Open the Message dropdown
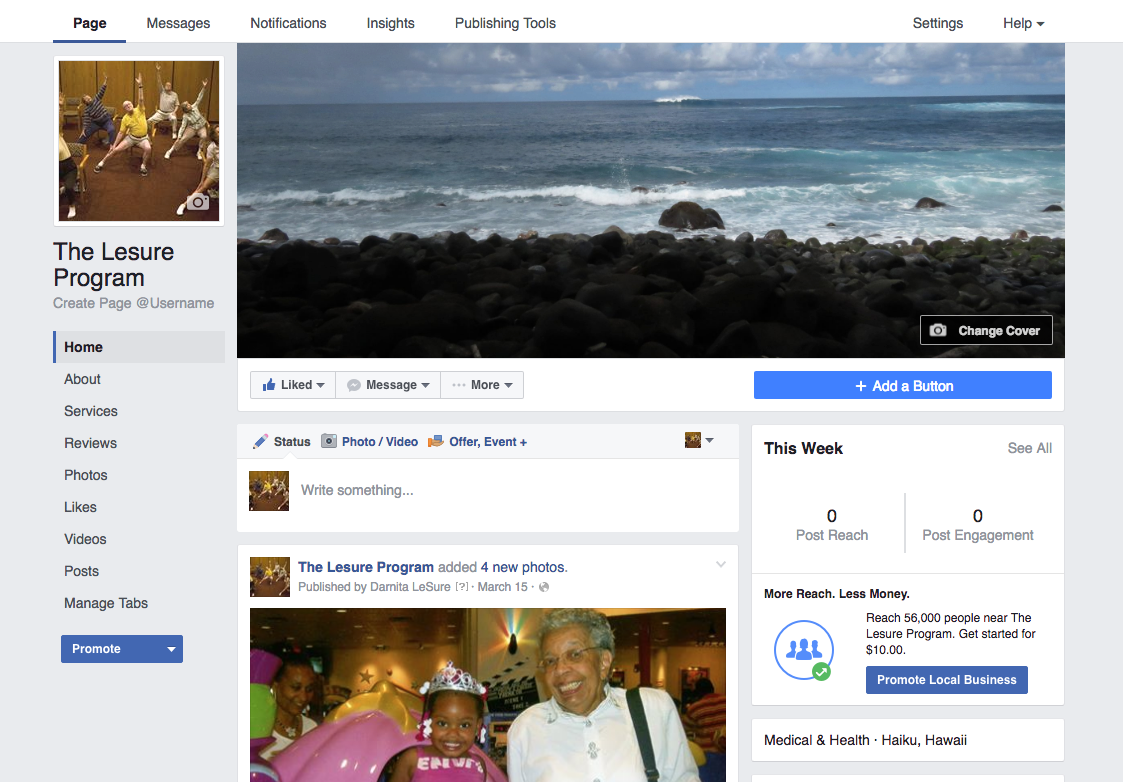This screenshot has height=782, width=1123. pos(387,385)
